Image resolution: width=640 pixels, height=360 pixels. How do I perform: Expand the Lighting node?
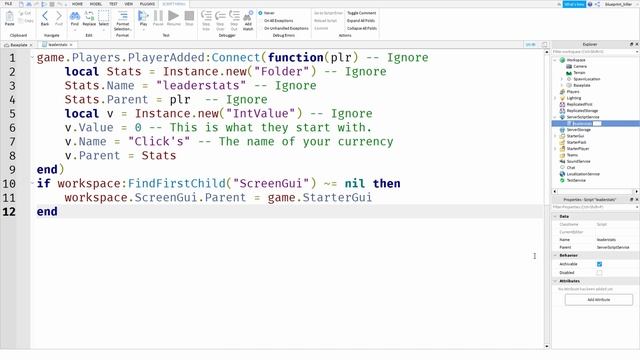(555, 98)
